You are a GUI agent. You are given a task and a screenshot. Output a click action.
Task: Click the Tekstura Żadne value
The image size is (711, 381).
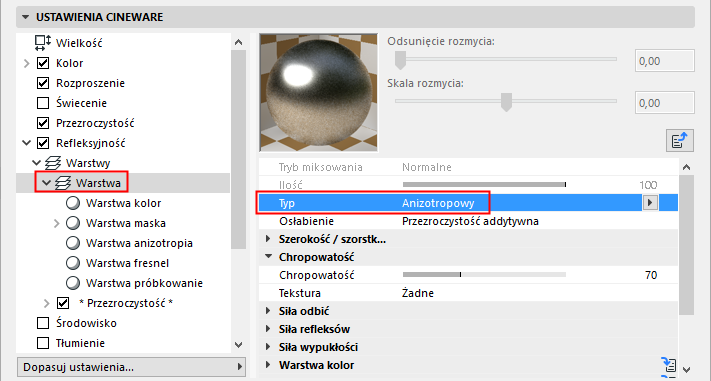click(x=418, y=293)
